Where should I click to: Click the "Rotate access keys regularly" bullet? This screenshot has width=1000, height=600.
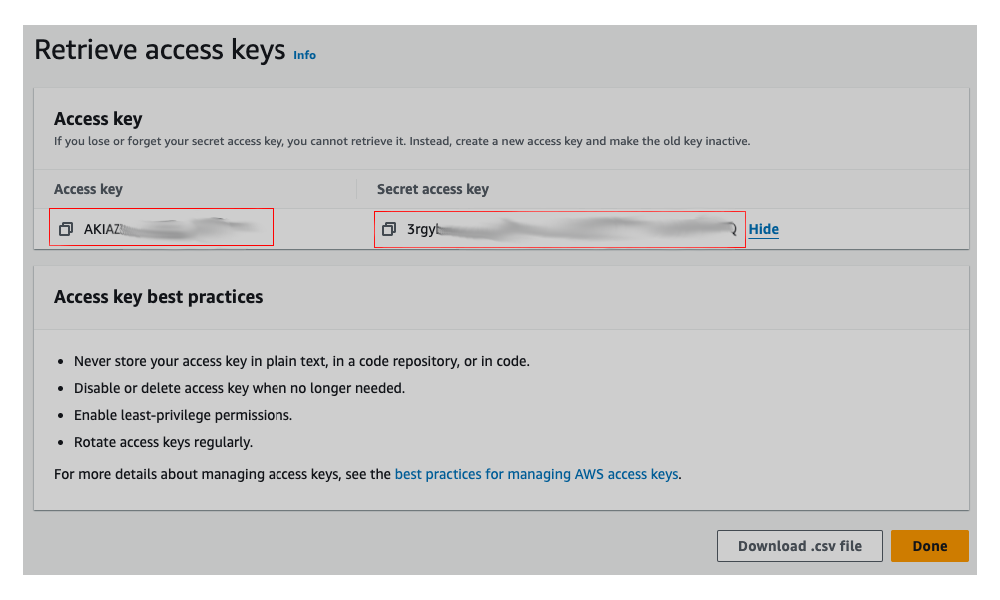click(x=163, y=442)
